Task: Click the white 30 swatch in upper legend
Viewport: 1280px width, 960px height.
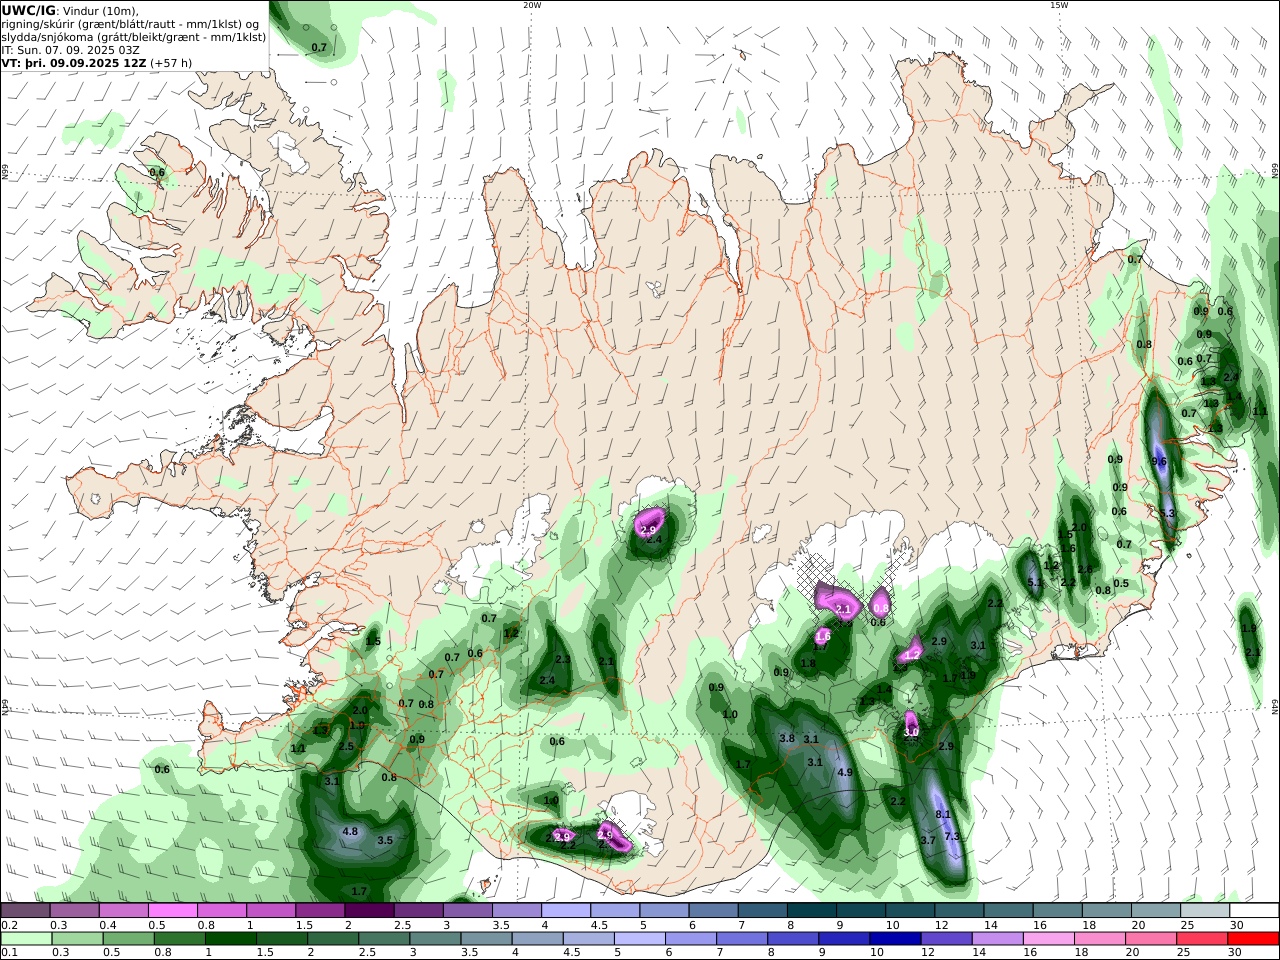Action: 1254,910
